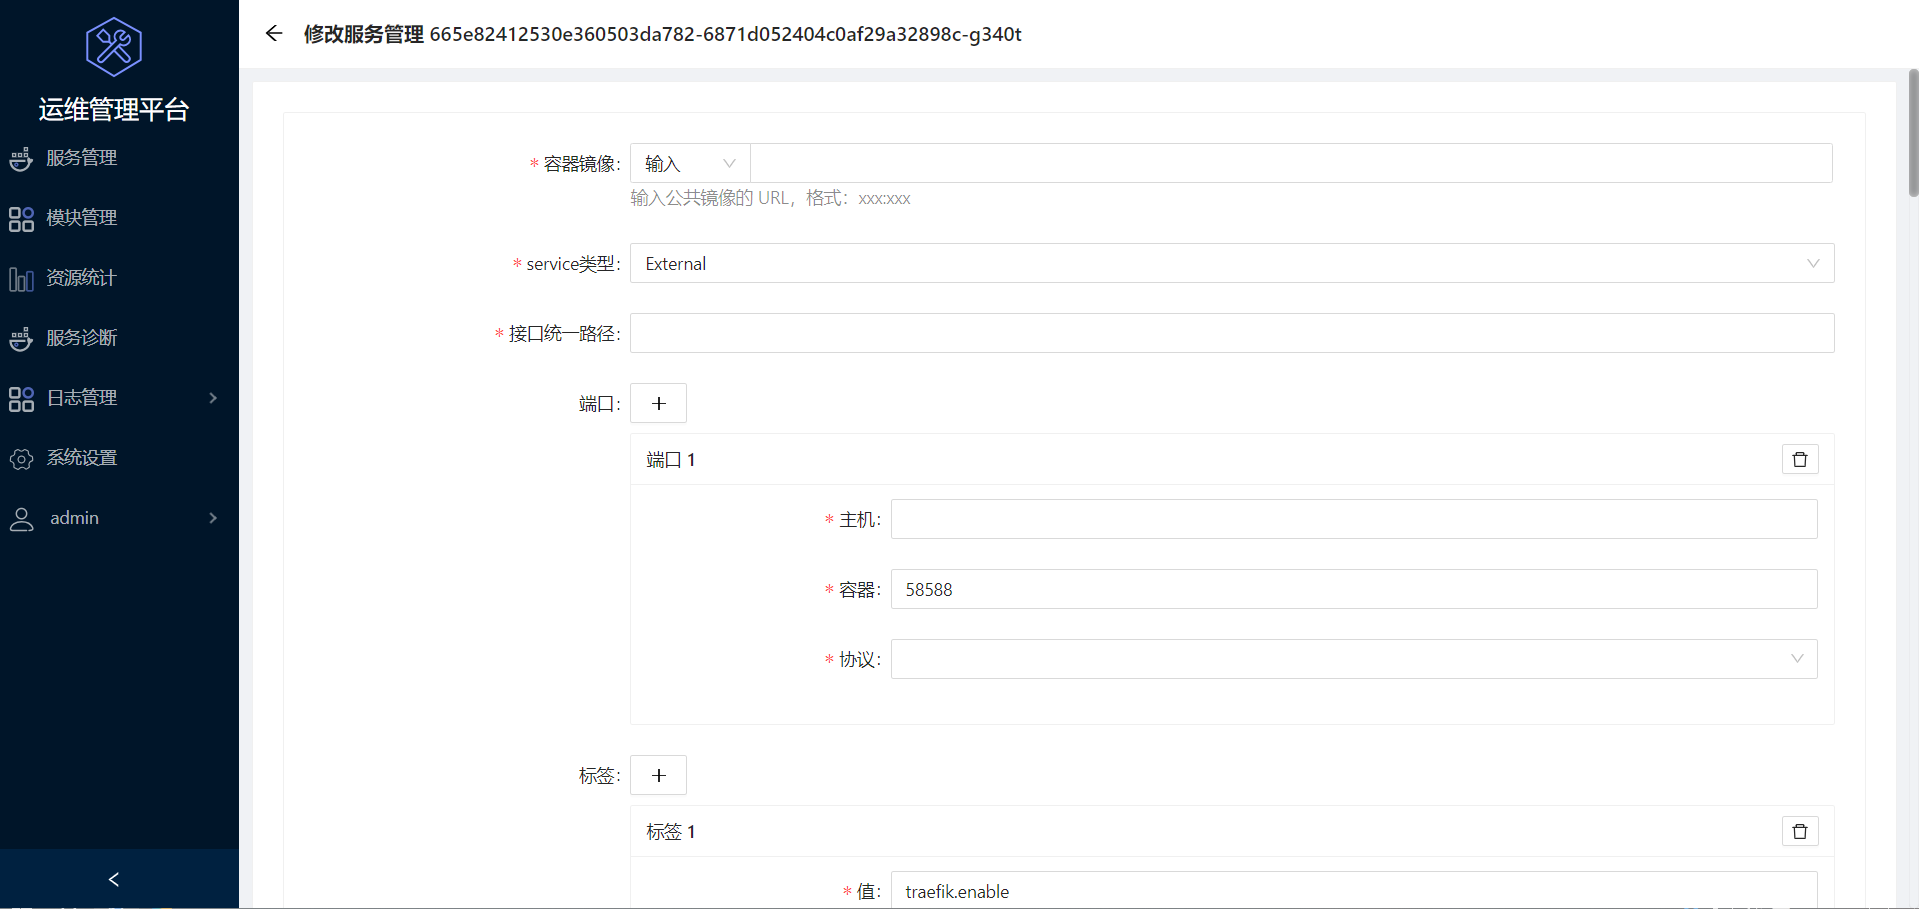Screen dimensions: 1919x909
Task: Delete 端口 1 with trash icon
Action: click(x=1800, y=459)
